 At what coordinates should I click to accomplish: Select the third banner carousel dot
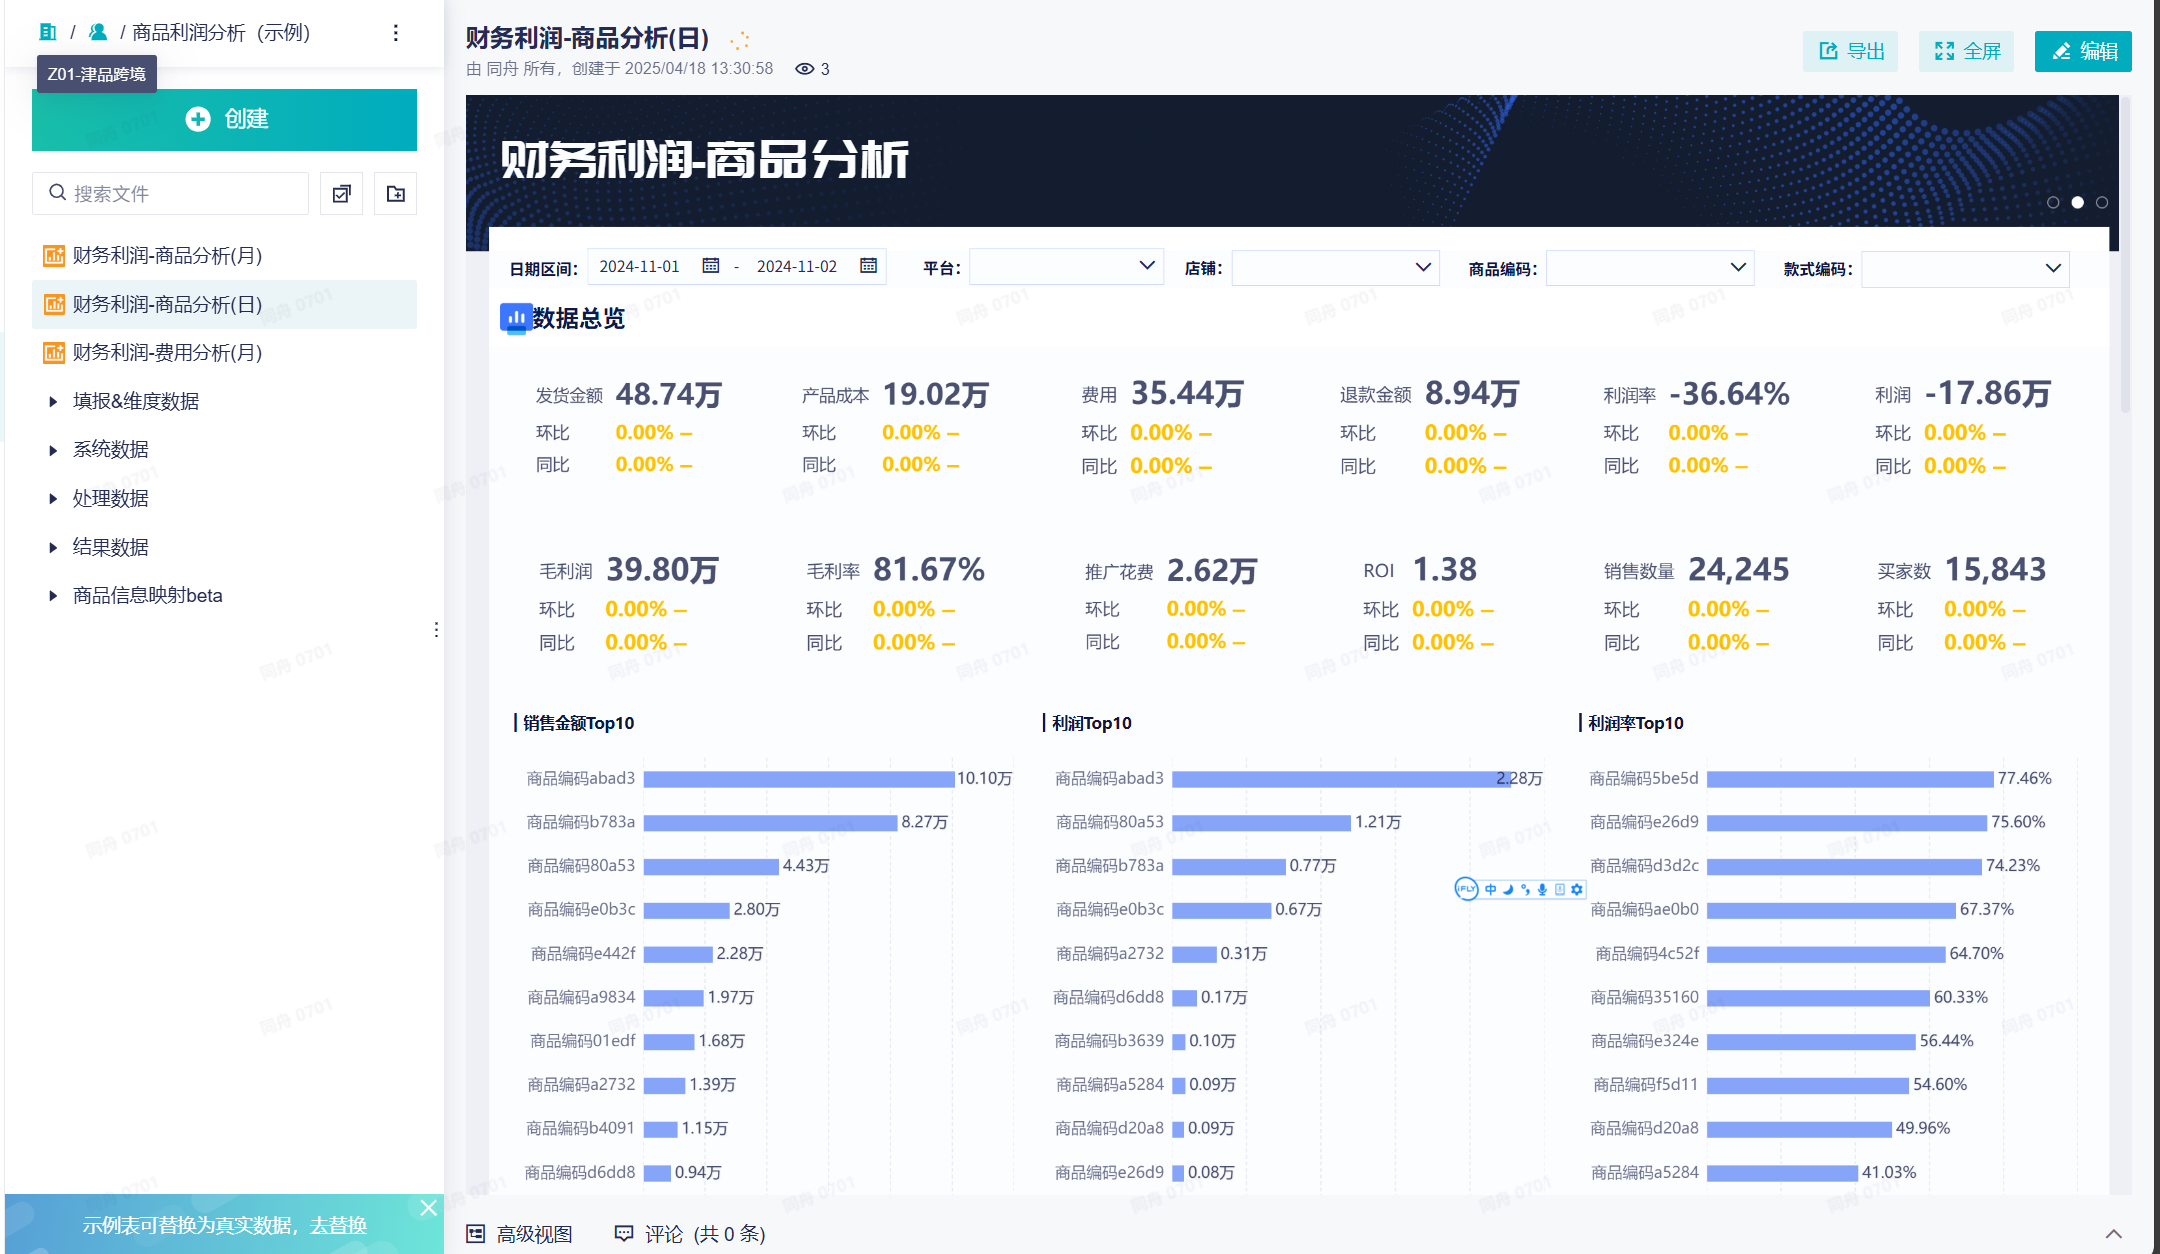(x=2102, y=202)
